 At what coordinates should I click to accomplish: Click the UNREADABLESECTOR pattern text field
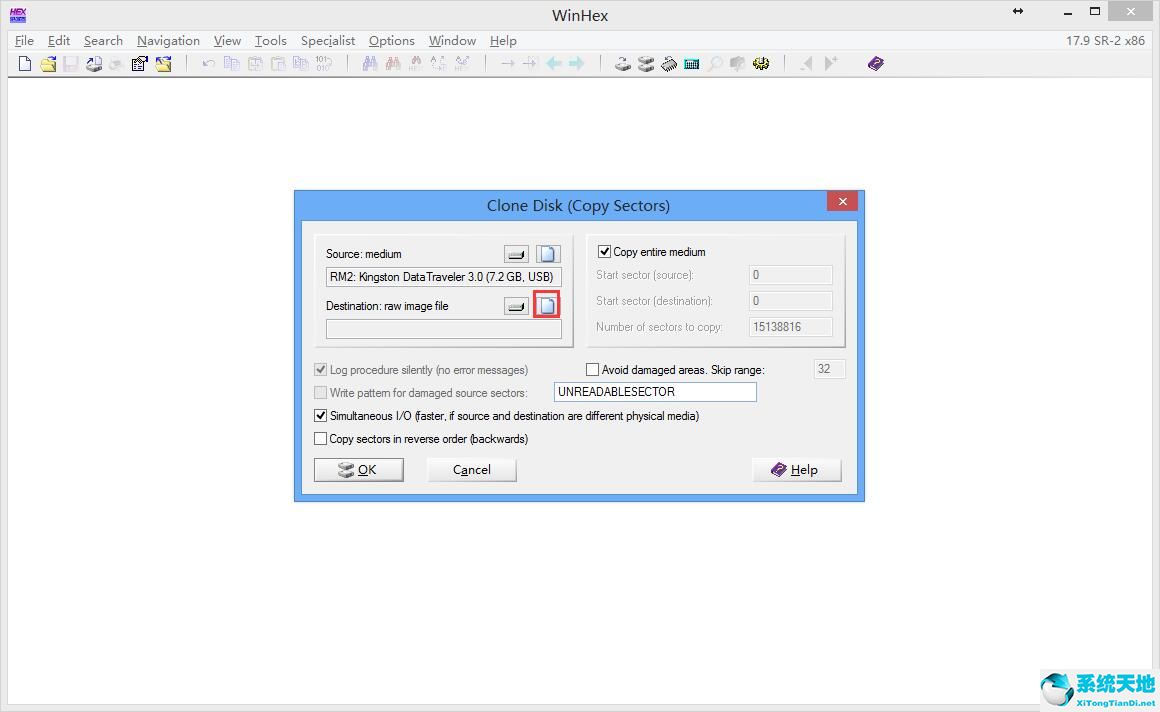click(655, 392)
